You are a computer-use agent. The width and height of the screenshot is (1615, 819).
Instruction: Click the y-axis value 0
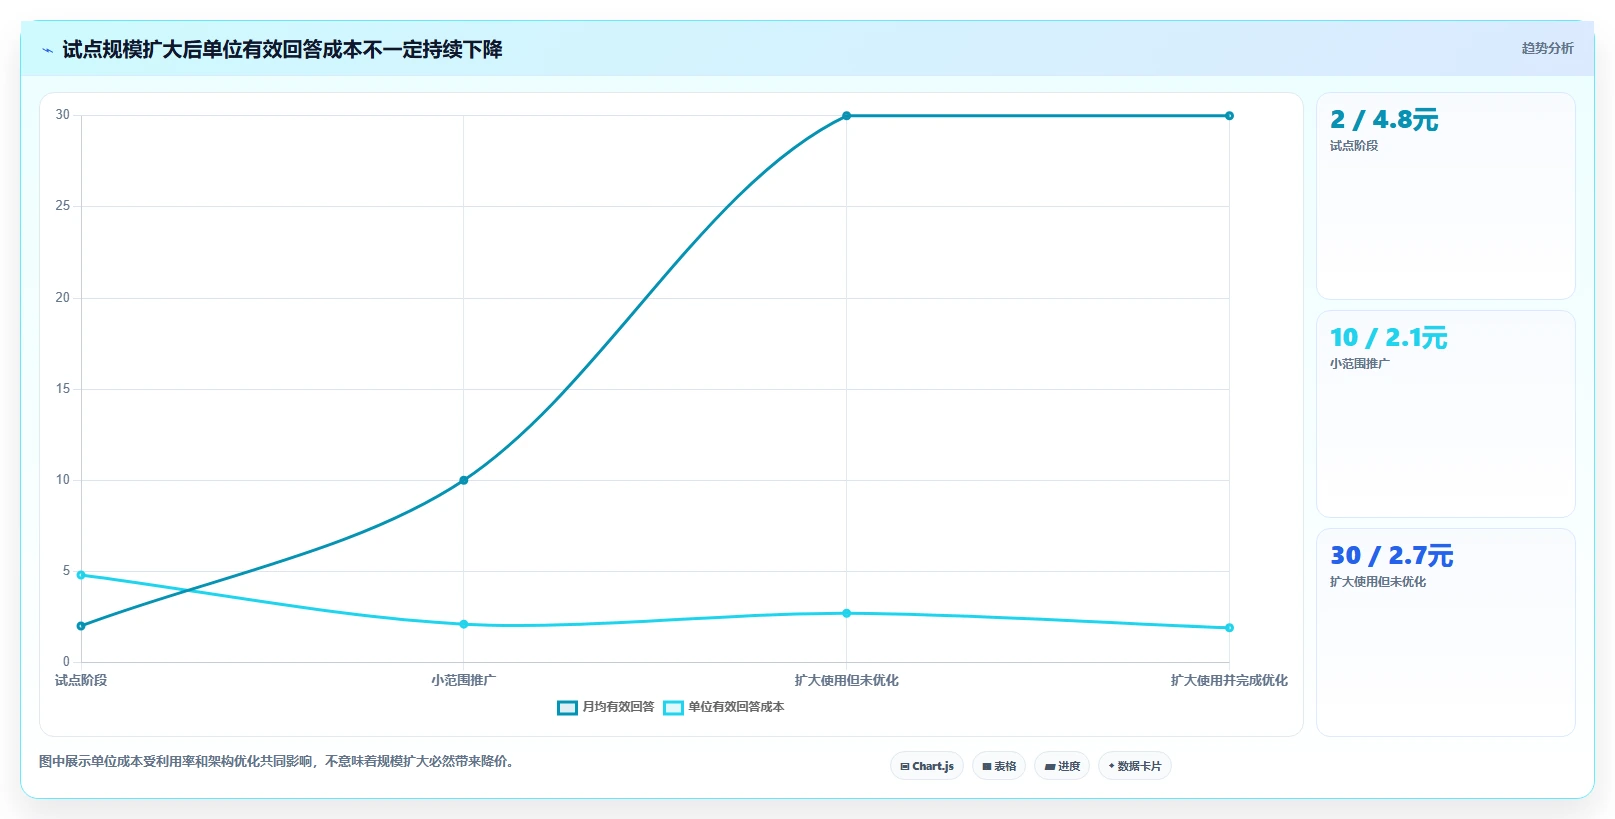(x=66, y=662)
